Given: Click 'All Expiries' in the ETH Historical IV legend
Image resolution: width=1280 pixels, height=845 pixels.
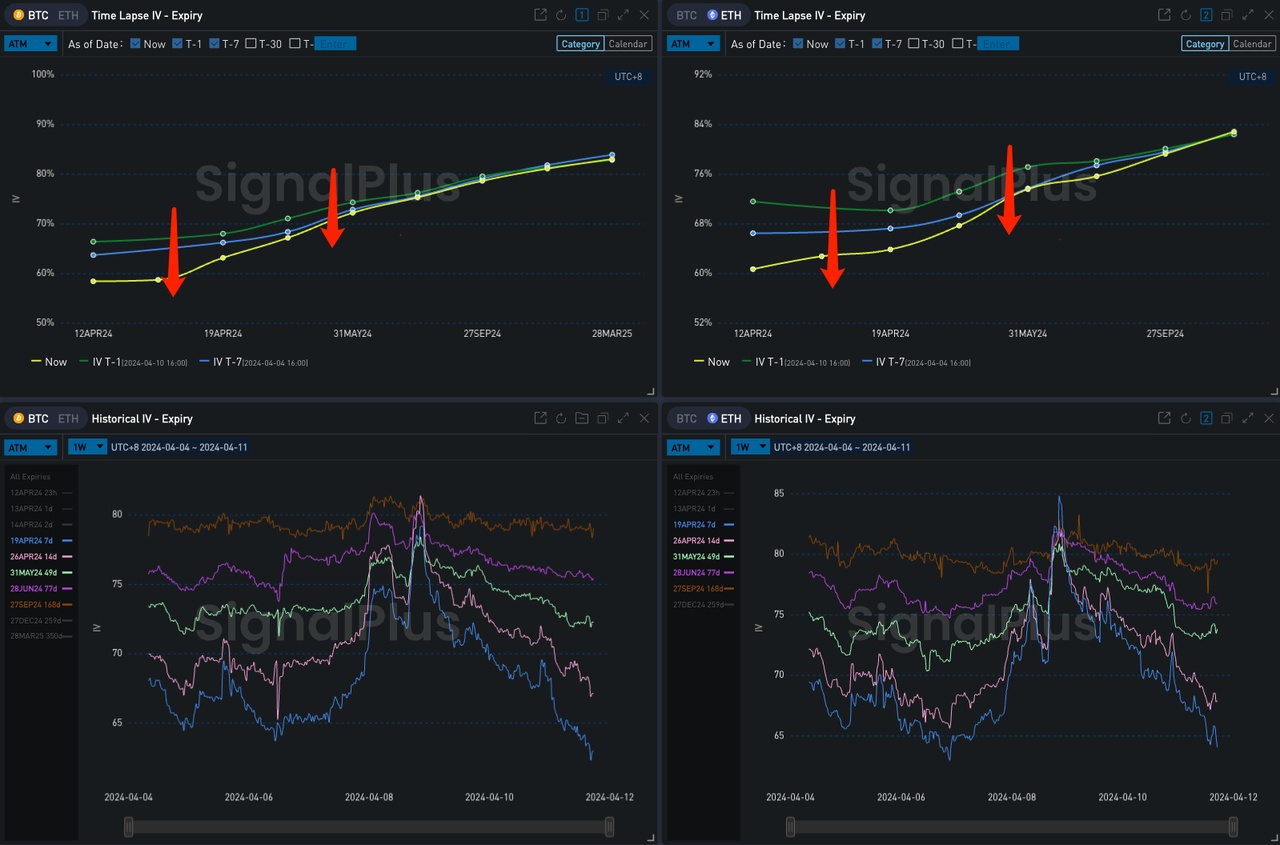Looking at the screenshot, I should pyautogui.click(x=693, y=477).
